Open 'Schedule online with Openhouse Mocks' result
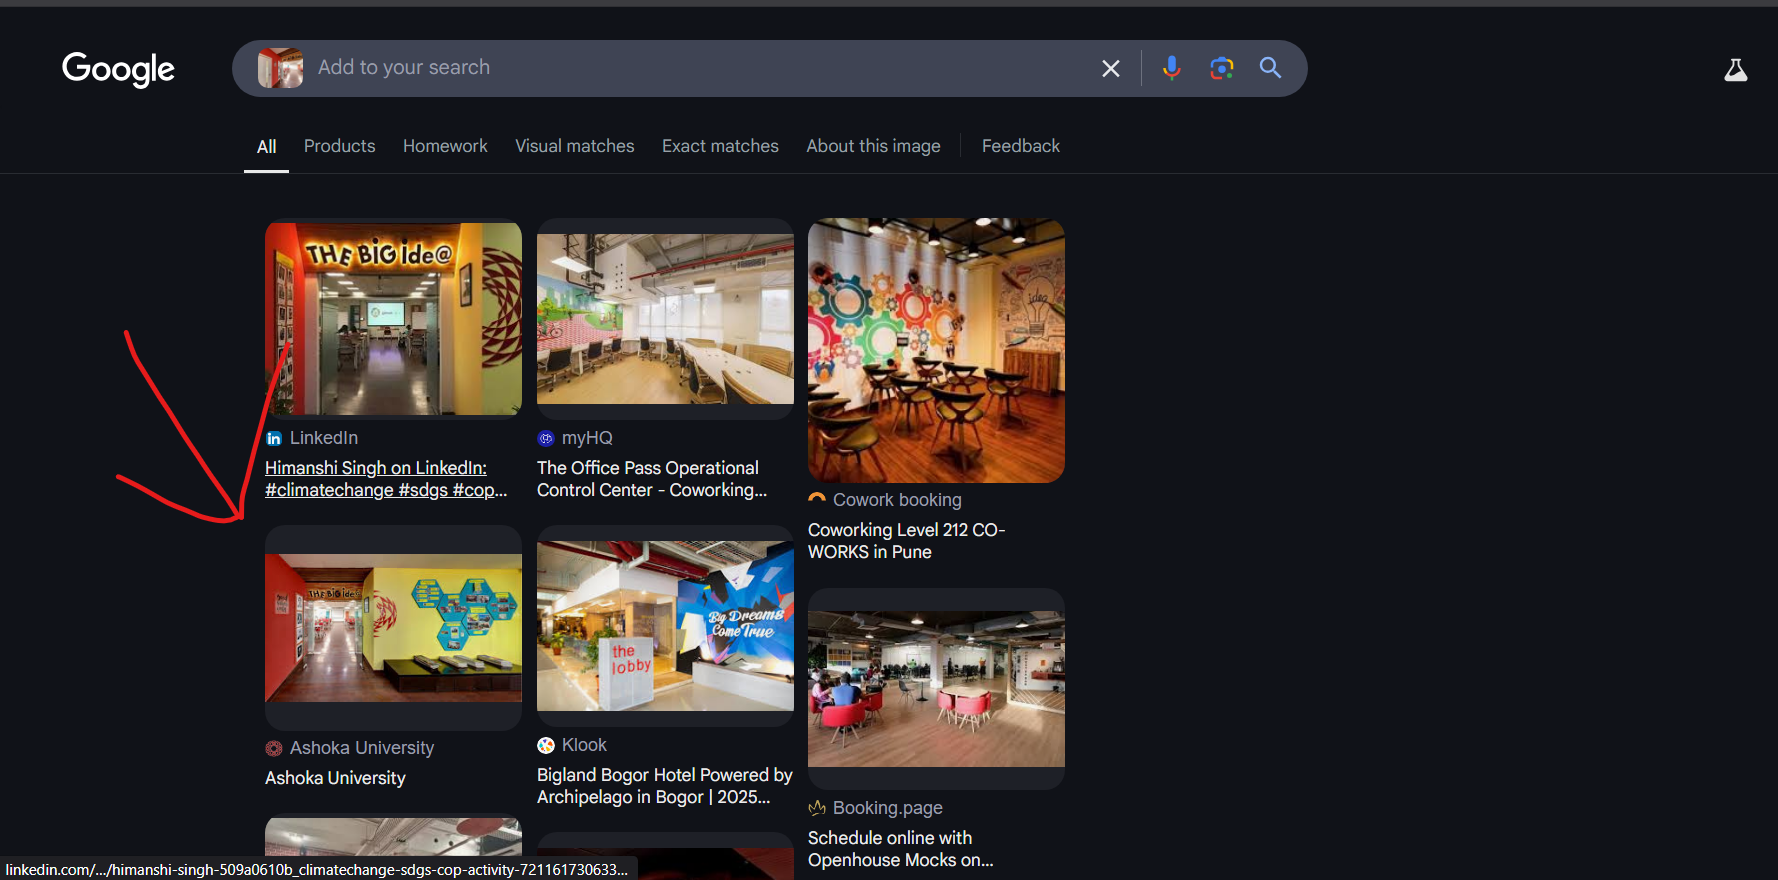Viewport: 1778px width, 880px height. pos(901,849)
